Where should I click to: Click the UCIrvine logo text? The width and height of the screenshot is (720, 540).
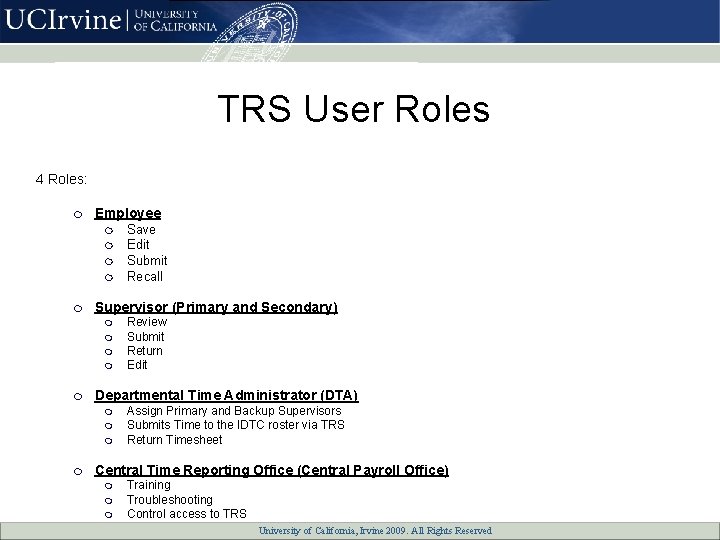(63, 20)
